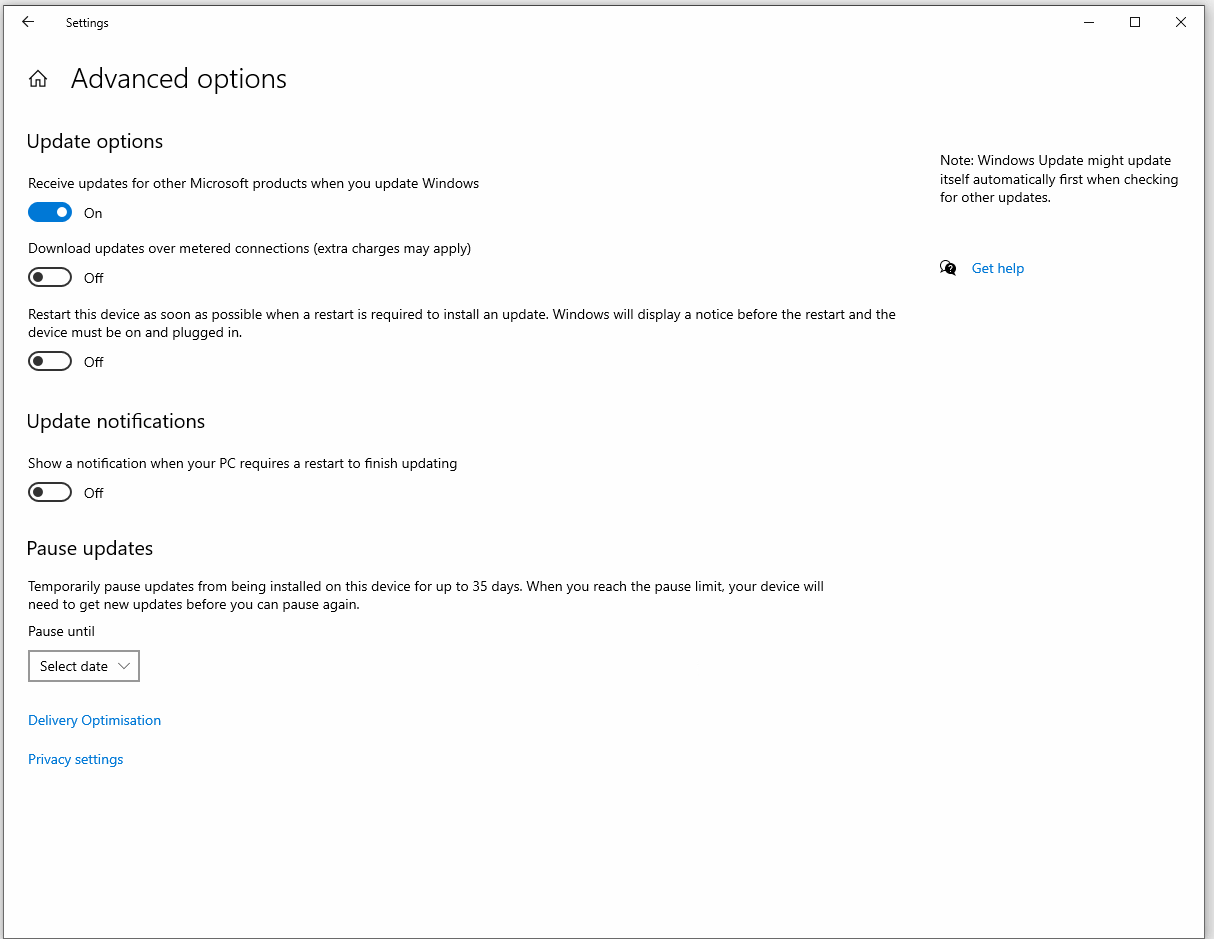Close the Settings window
Viewport: 1214px width, 939px height.
point(1181,22)
